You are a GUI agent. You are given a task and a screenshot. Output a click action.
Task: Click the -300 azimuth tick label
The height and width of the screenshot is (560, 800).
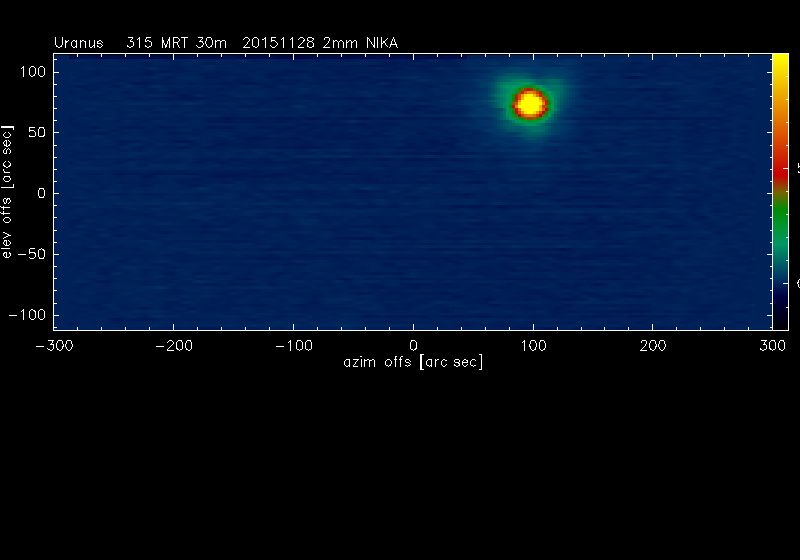54,344
